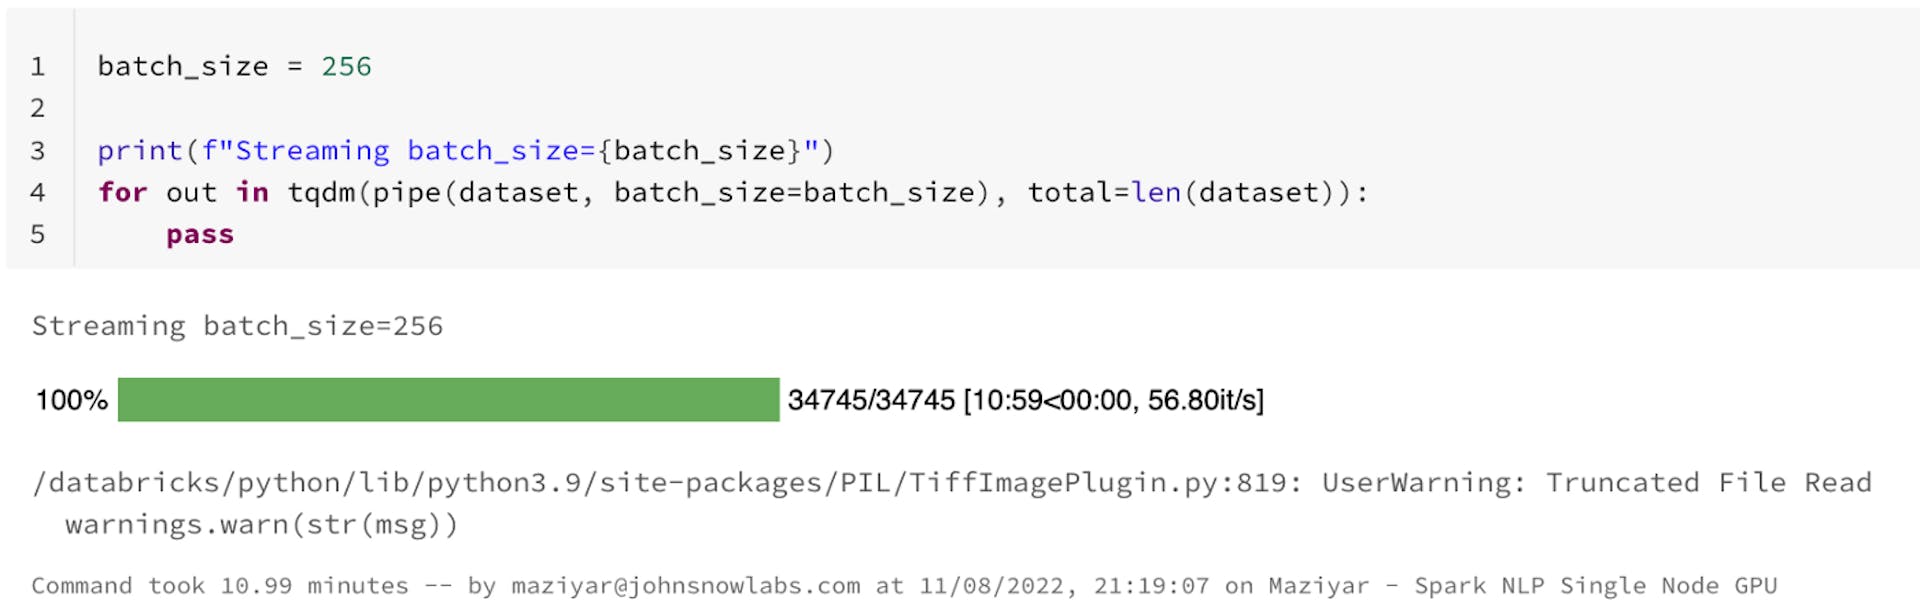Click line number 3 in the gutter
Image resolution: width=1920 pixels, height=608 pixels.
[x=38, y=151]
